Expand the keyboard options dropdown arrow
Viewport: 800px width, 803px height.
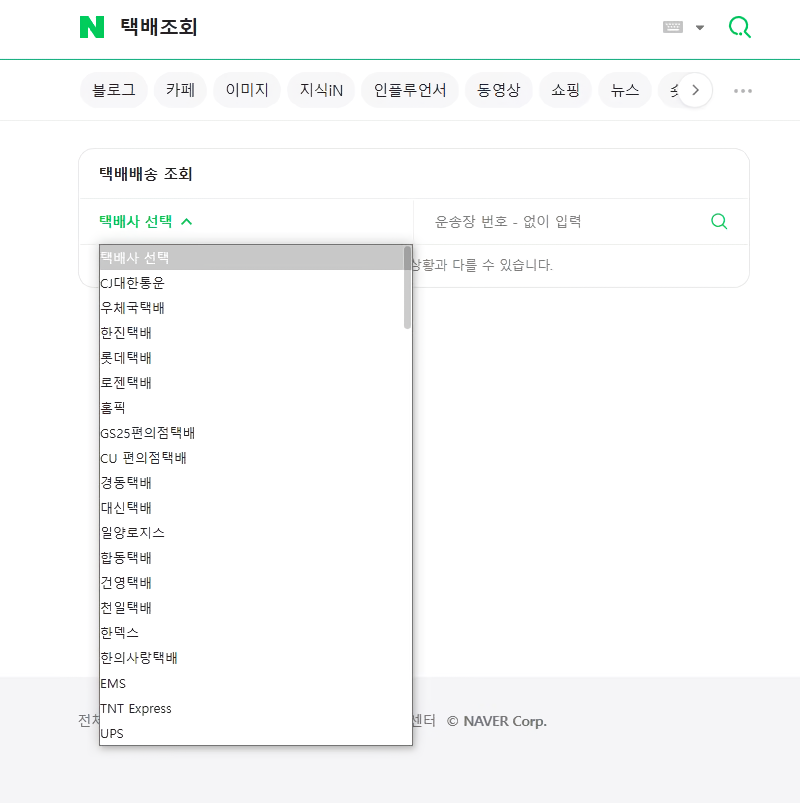700,28
